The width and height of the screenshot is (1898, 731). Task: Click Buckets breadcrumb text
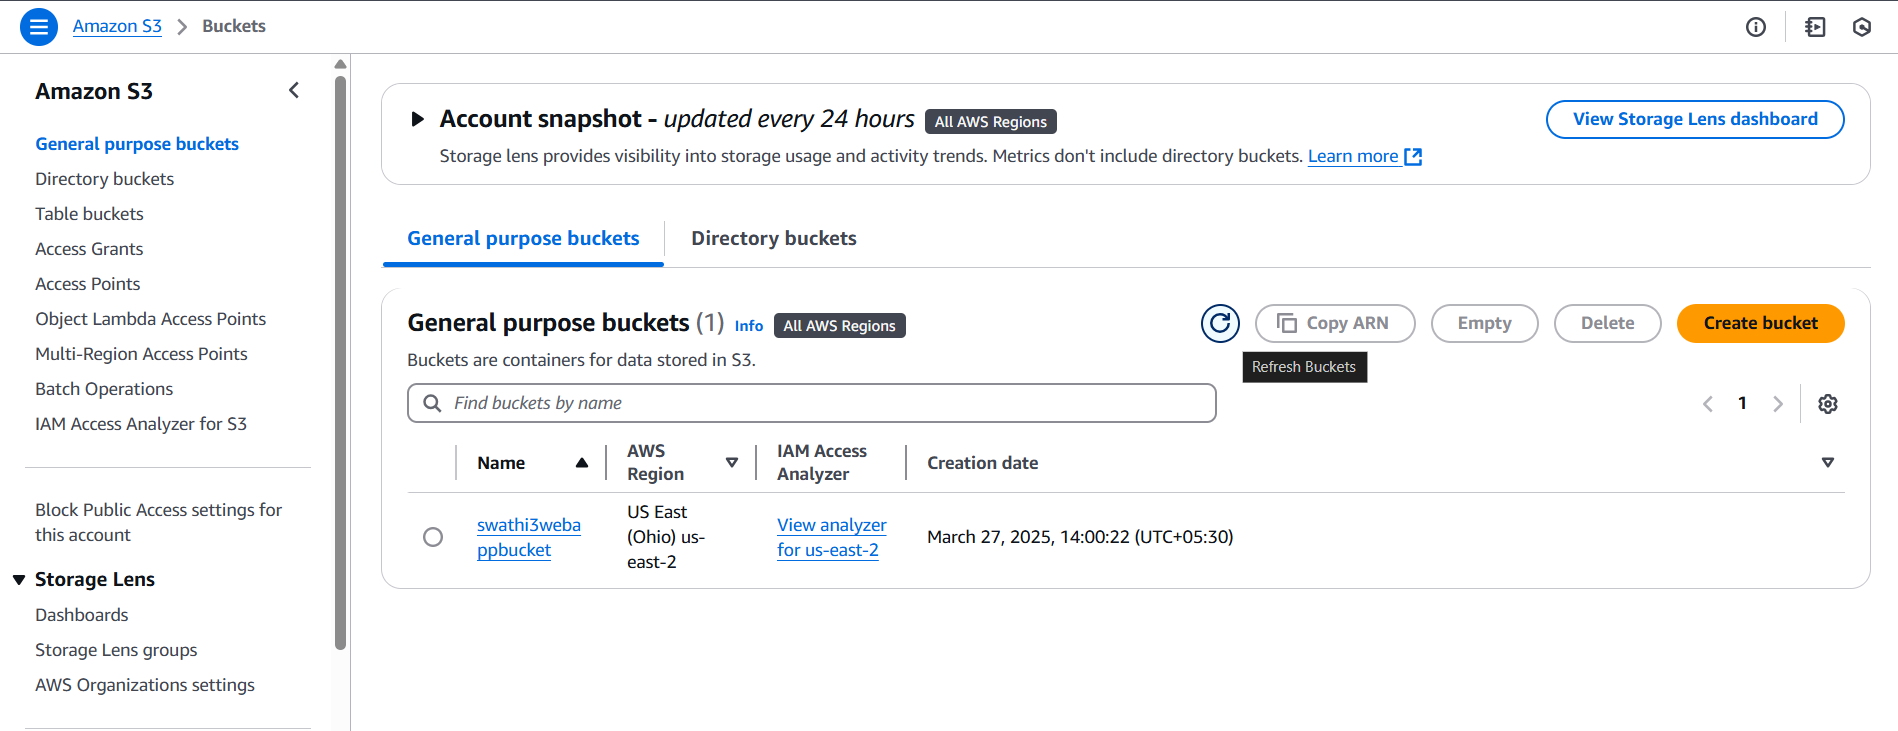234,26
